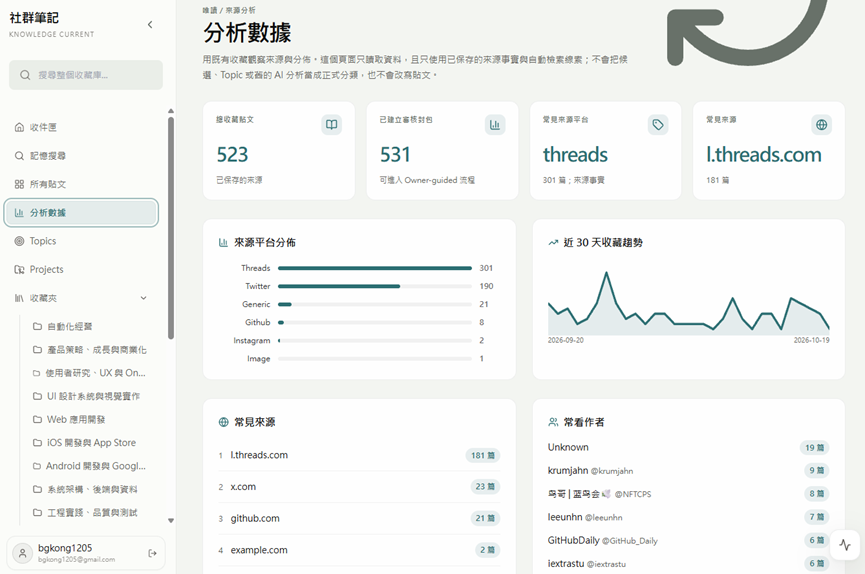Image resolution: width=865 pixels, height=574 pixels.
Task: Click the floating activity pulse icon button
Action: (845, 545)
